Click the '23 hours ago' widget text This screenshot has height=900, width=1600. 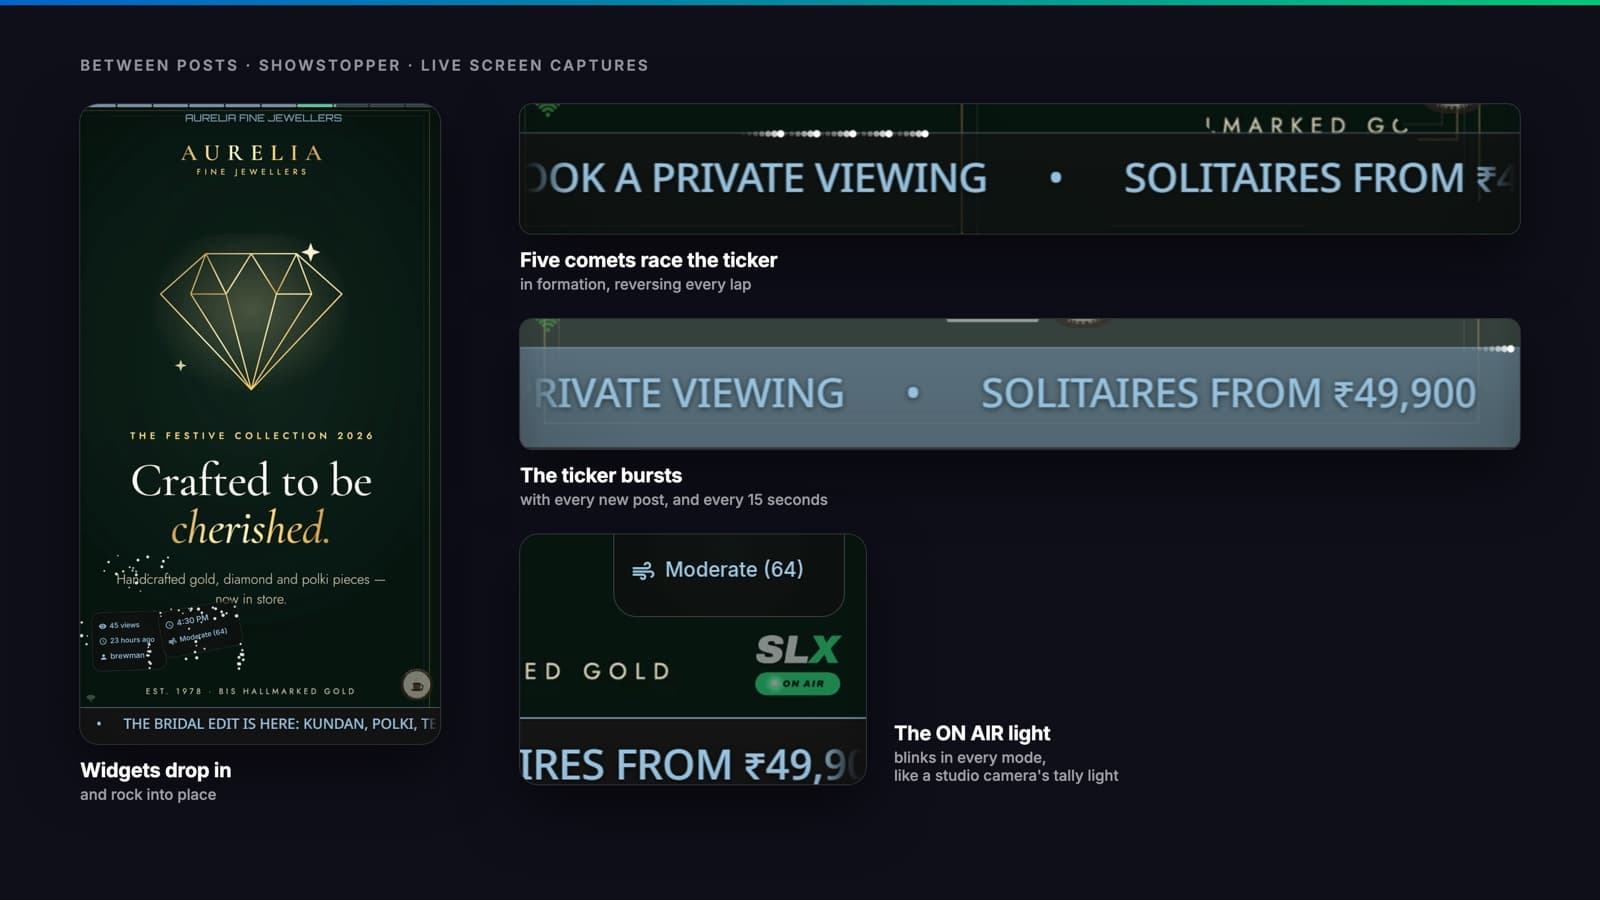[132, 641]
